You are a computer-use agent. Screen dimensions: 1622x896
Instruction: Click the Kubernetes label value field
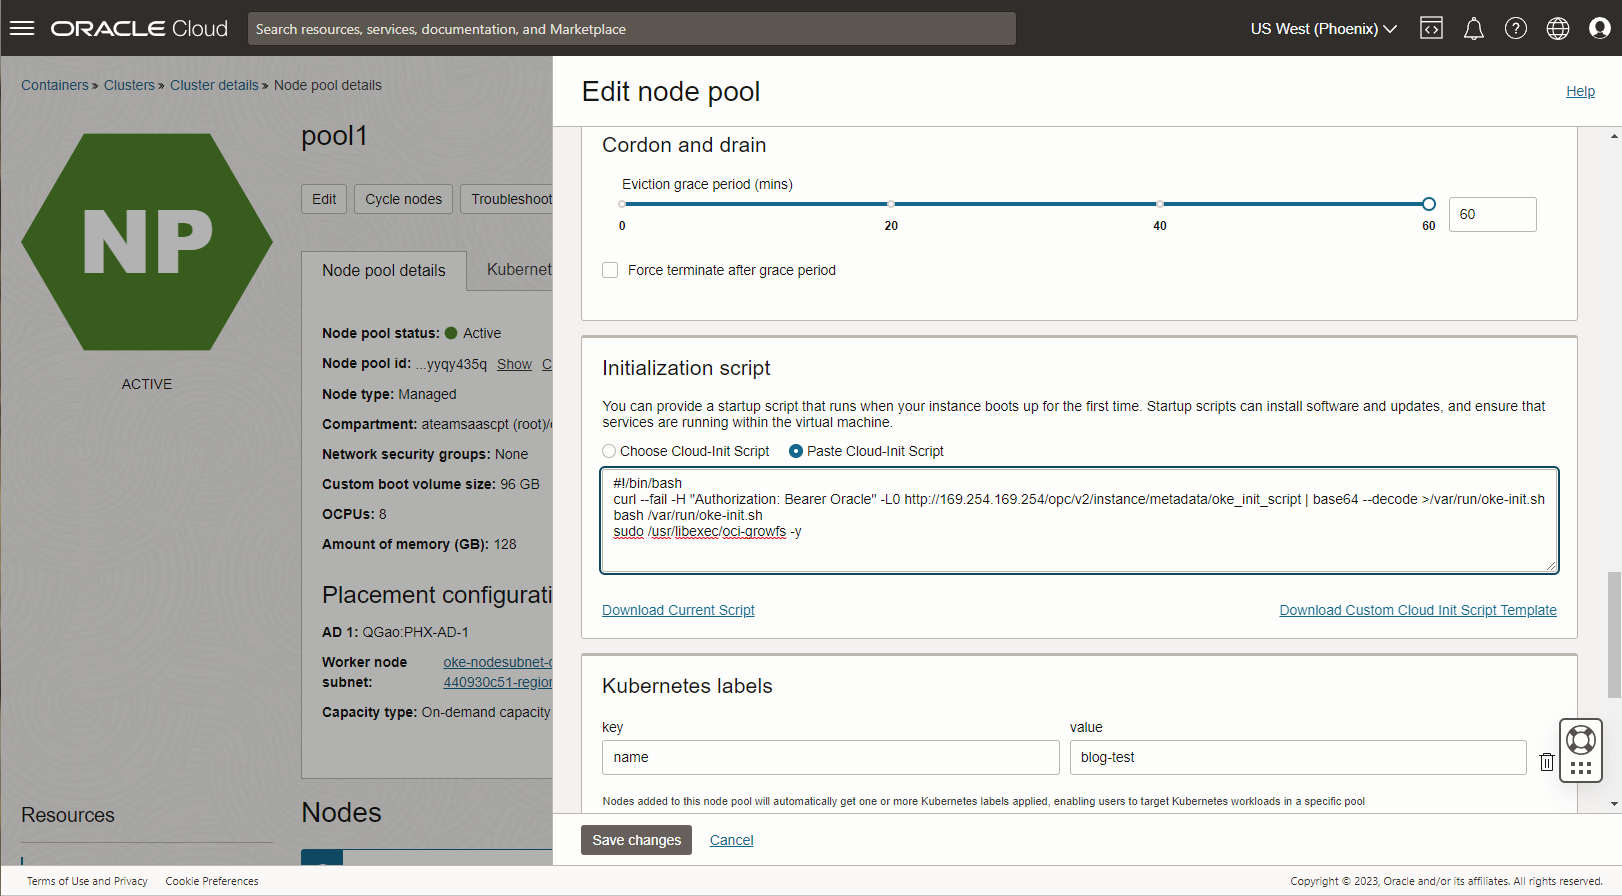tap(1298, 757)
